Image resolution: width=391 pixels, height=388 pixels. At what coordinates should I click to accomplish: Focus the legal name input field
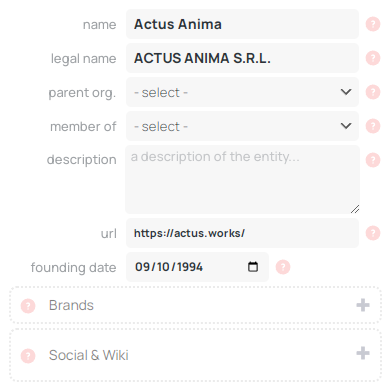point(242,58)
